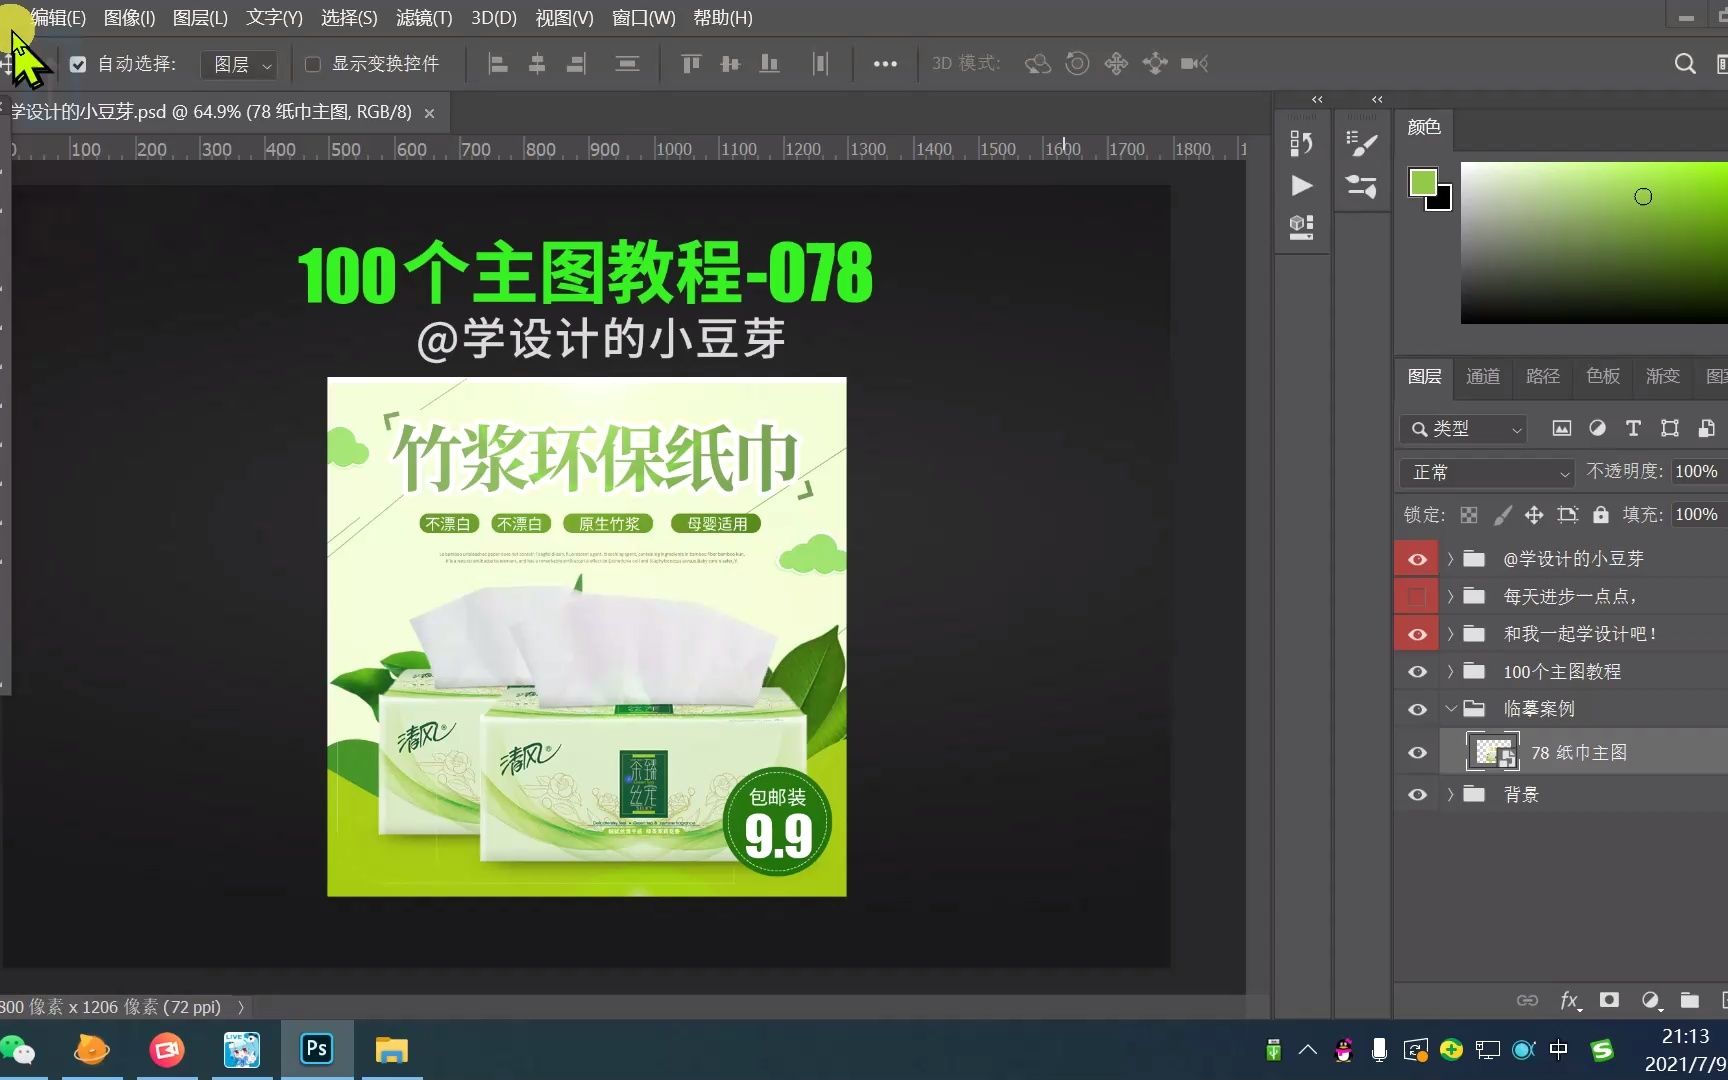Pick a color in the color field
Image resolution: width=1728 pixels, height=1080 pixels.
pyautogui.click(x=1594, y=243)
